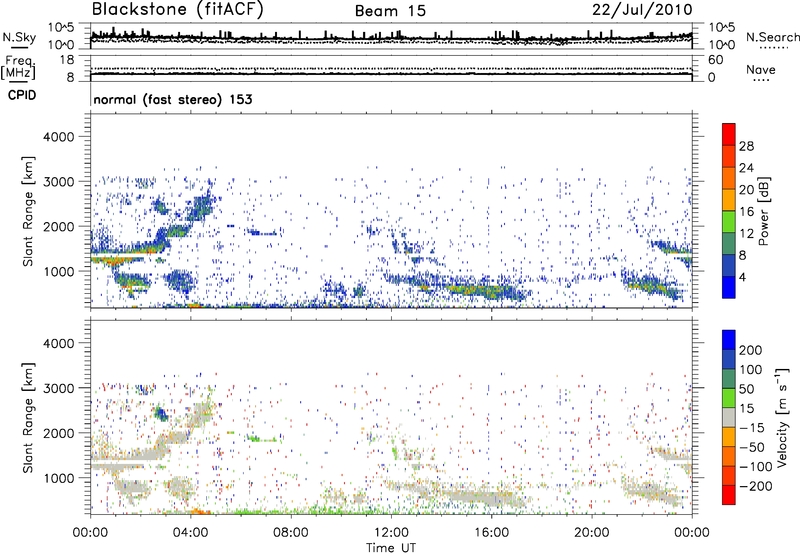Viewport: 800px width, 554px height.
Task: Click "Slant Range [km]" label of velocity panel
Action: pos(28,418)
